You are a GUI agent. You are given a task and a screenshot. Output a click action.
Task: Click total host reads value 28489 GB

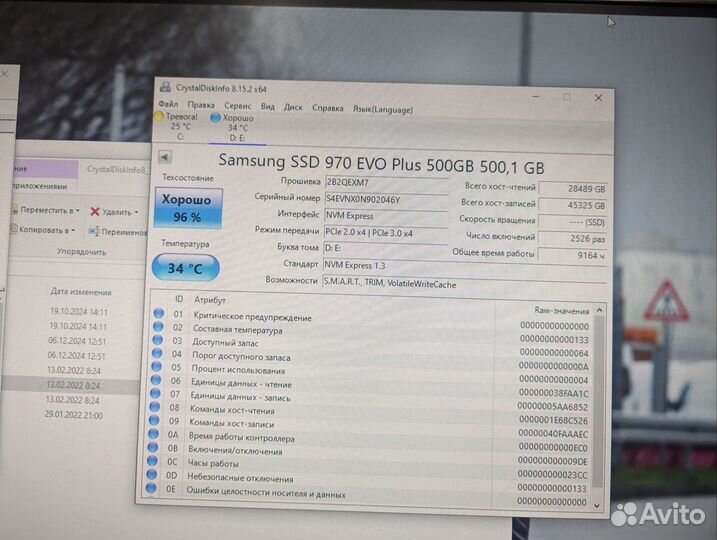pyautogui.click(x=573, y=188)
